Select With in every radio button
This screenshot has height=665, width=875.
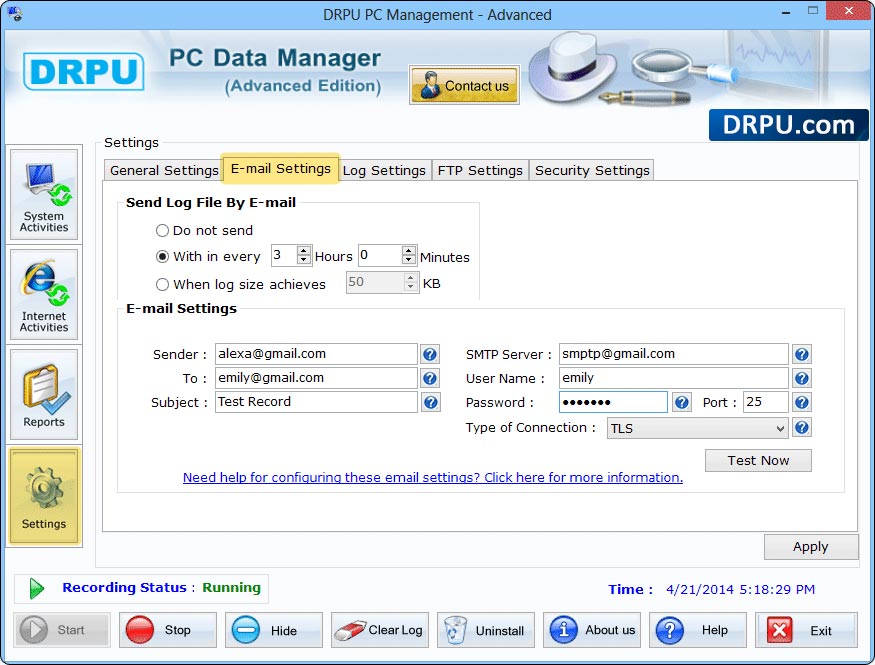coord(162,257)
